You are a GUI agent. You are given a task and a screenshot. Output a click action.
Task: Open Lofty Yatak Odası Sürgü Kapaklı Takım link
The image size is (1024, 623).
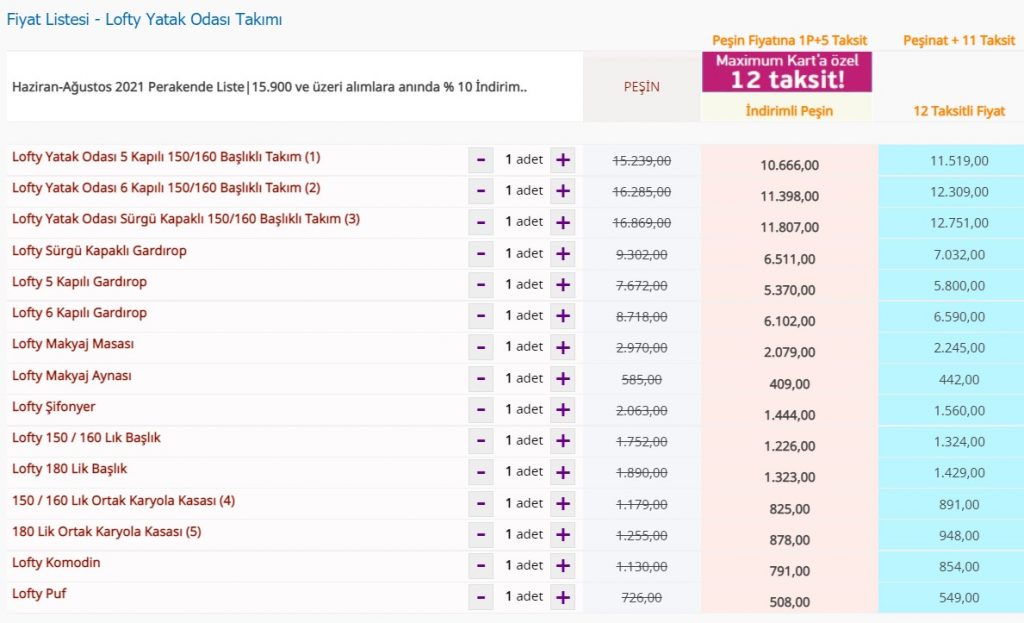point(186,219)
